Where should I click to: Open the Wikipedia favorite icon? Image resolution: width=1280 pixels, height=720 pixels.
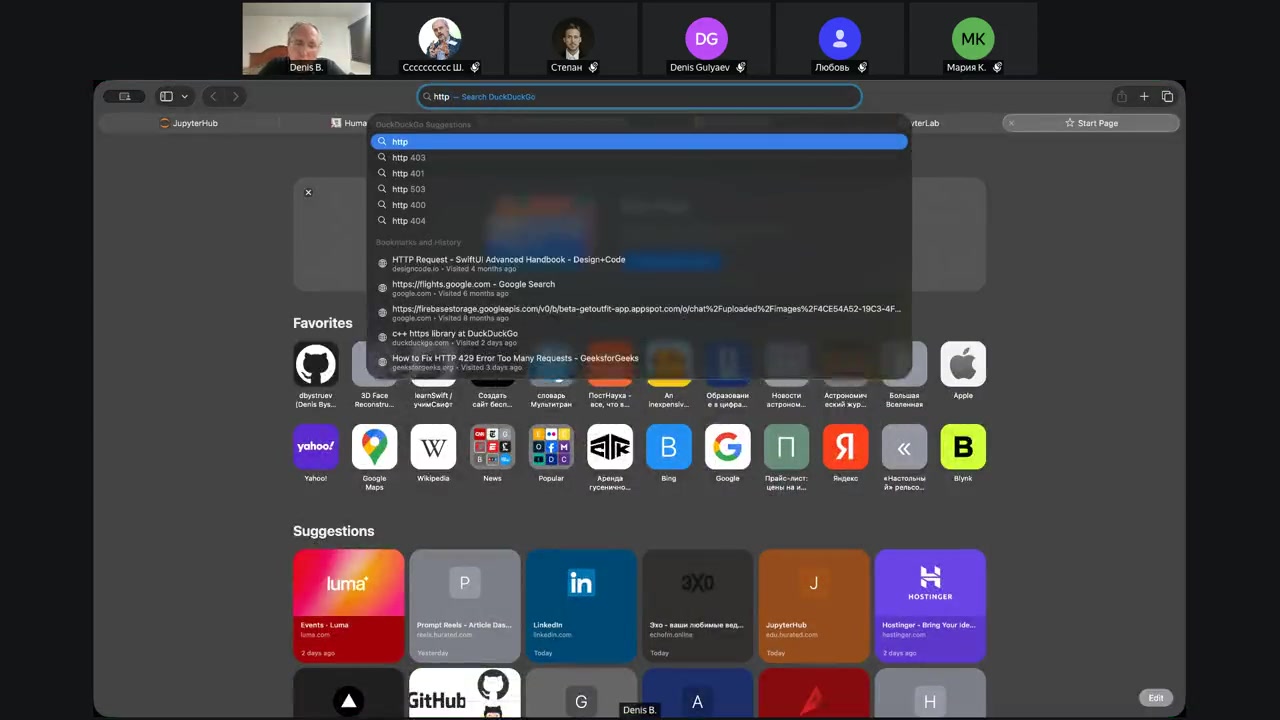pyautogui.click(x=433, y=447)
